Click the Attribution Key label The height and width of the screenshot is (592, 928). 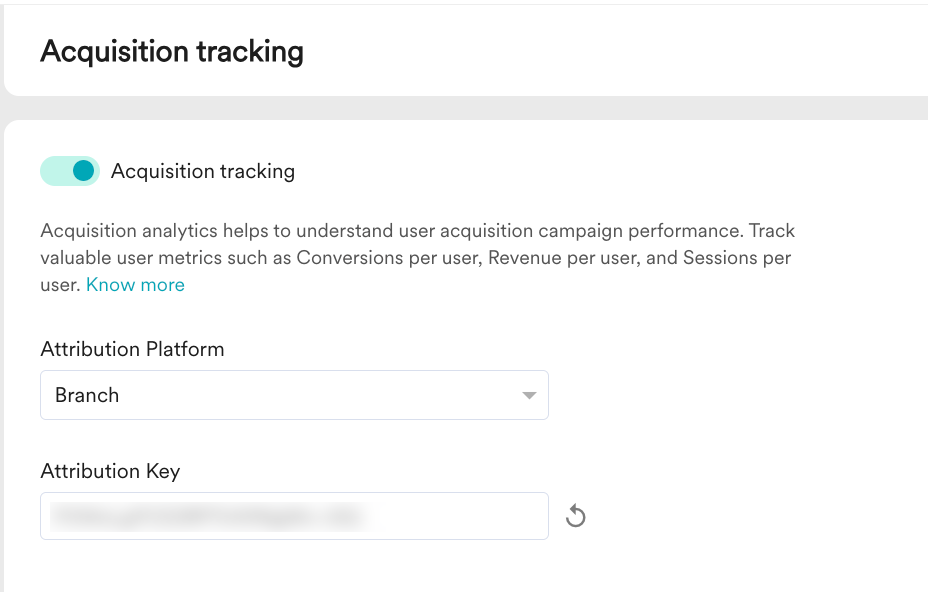[x=110, y=471]
